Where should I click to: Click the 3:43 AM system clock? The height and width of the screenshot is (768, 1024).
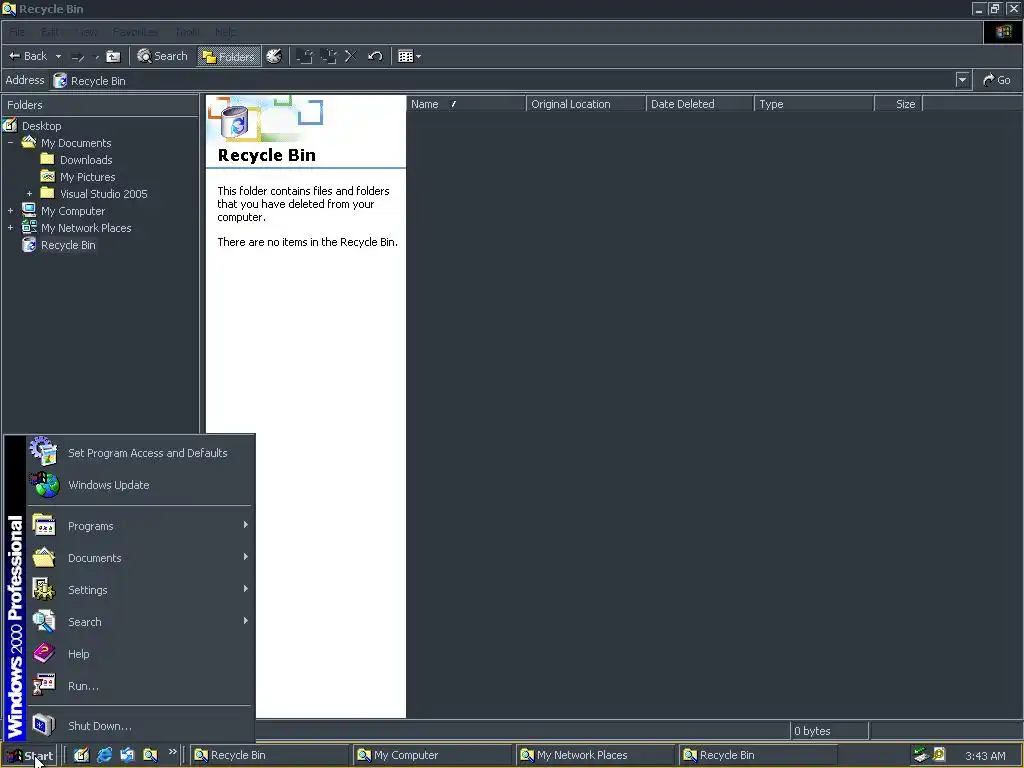point(985,756)
